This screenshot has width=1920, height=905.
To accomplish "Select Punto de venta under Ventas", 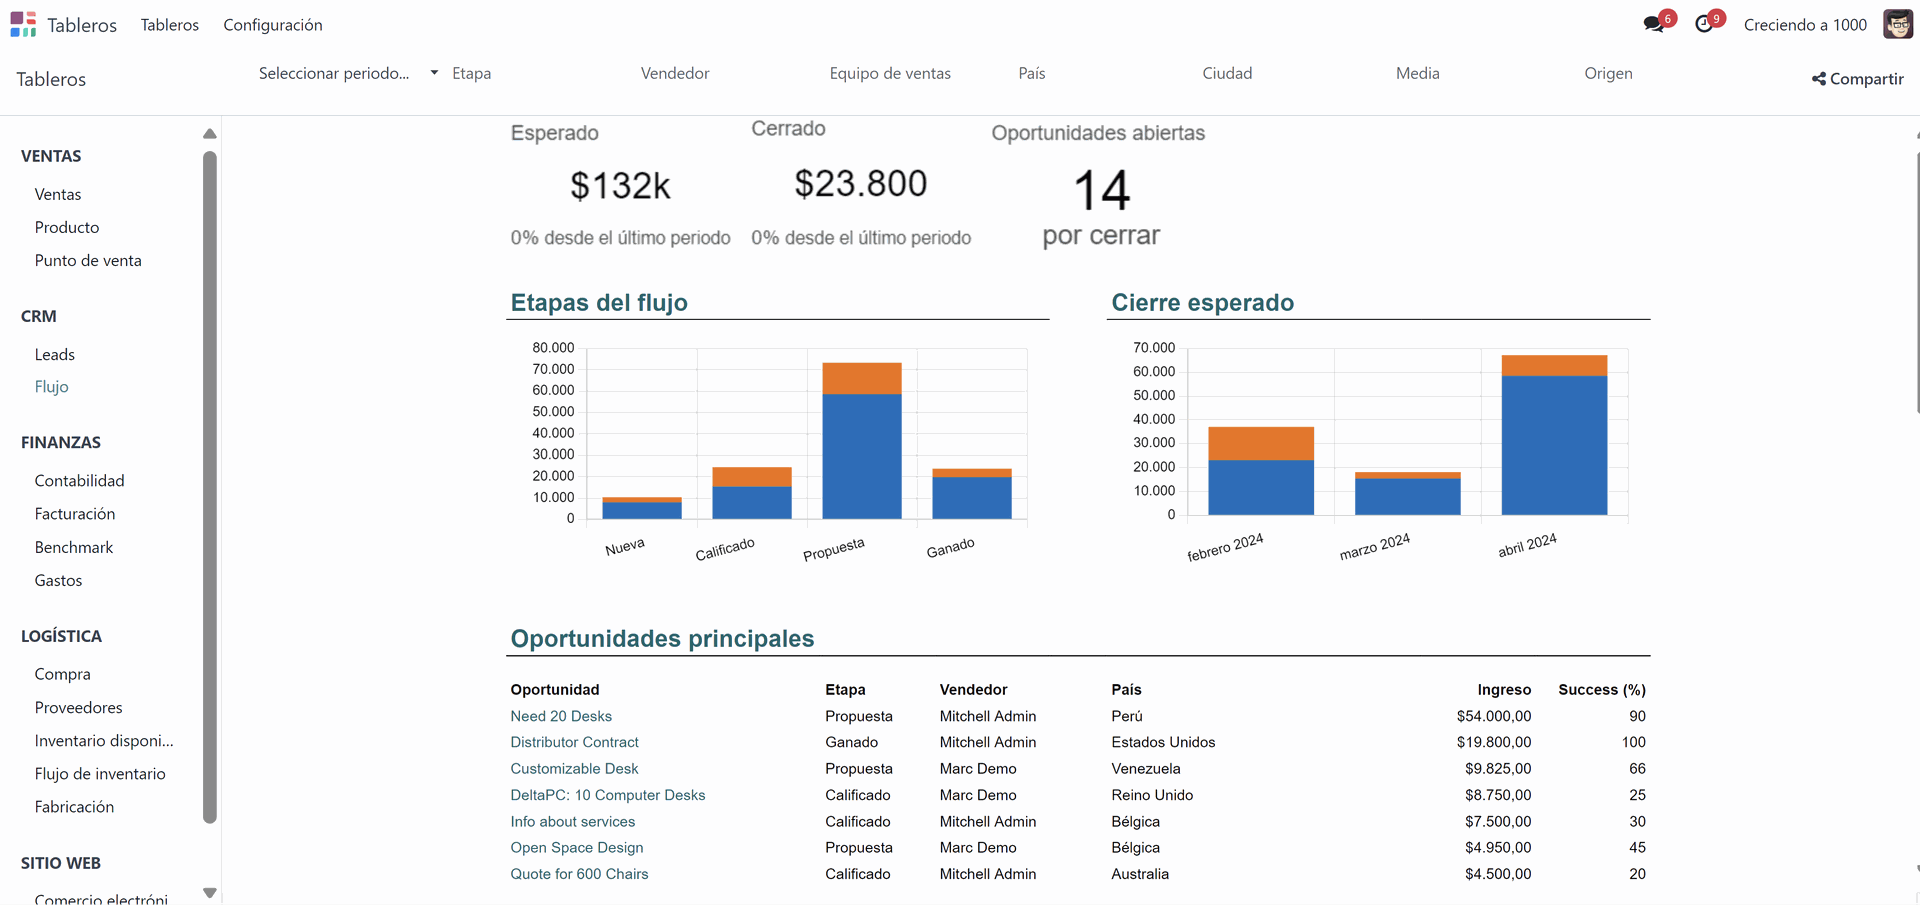I will [x=88, y=260].
